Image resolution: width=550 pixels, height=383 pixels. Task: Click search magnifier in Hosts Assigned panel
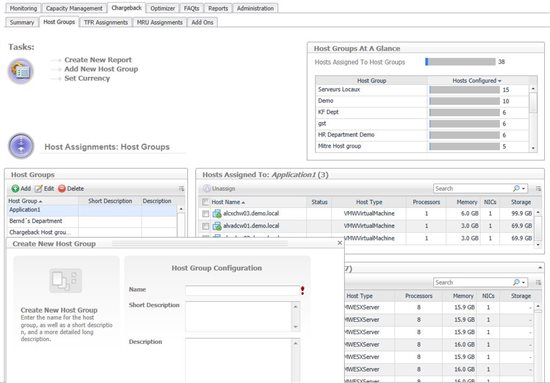tap(516, 189)
